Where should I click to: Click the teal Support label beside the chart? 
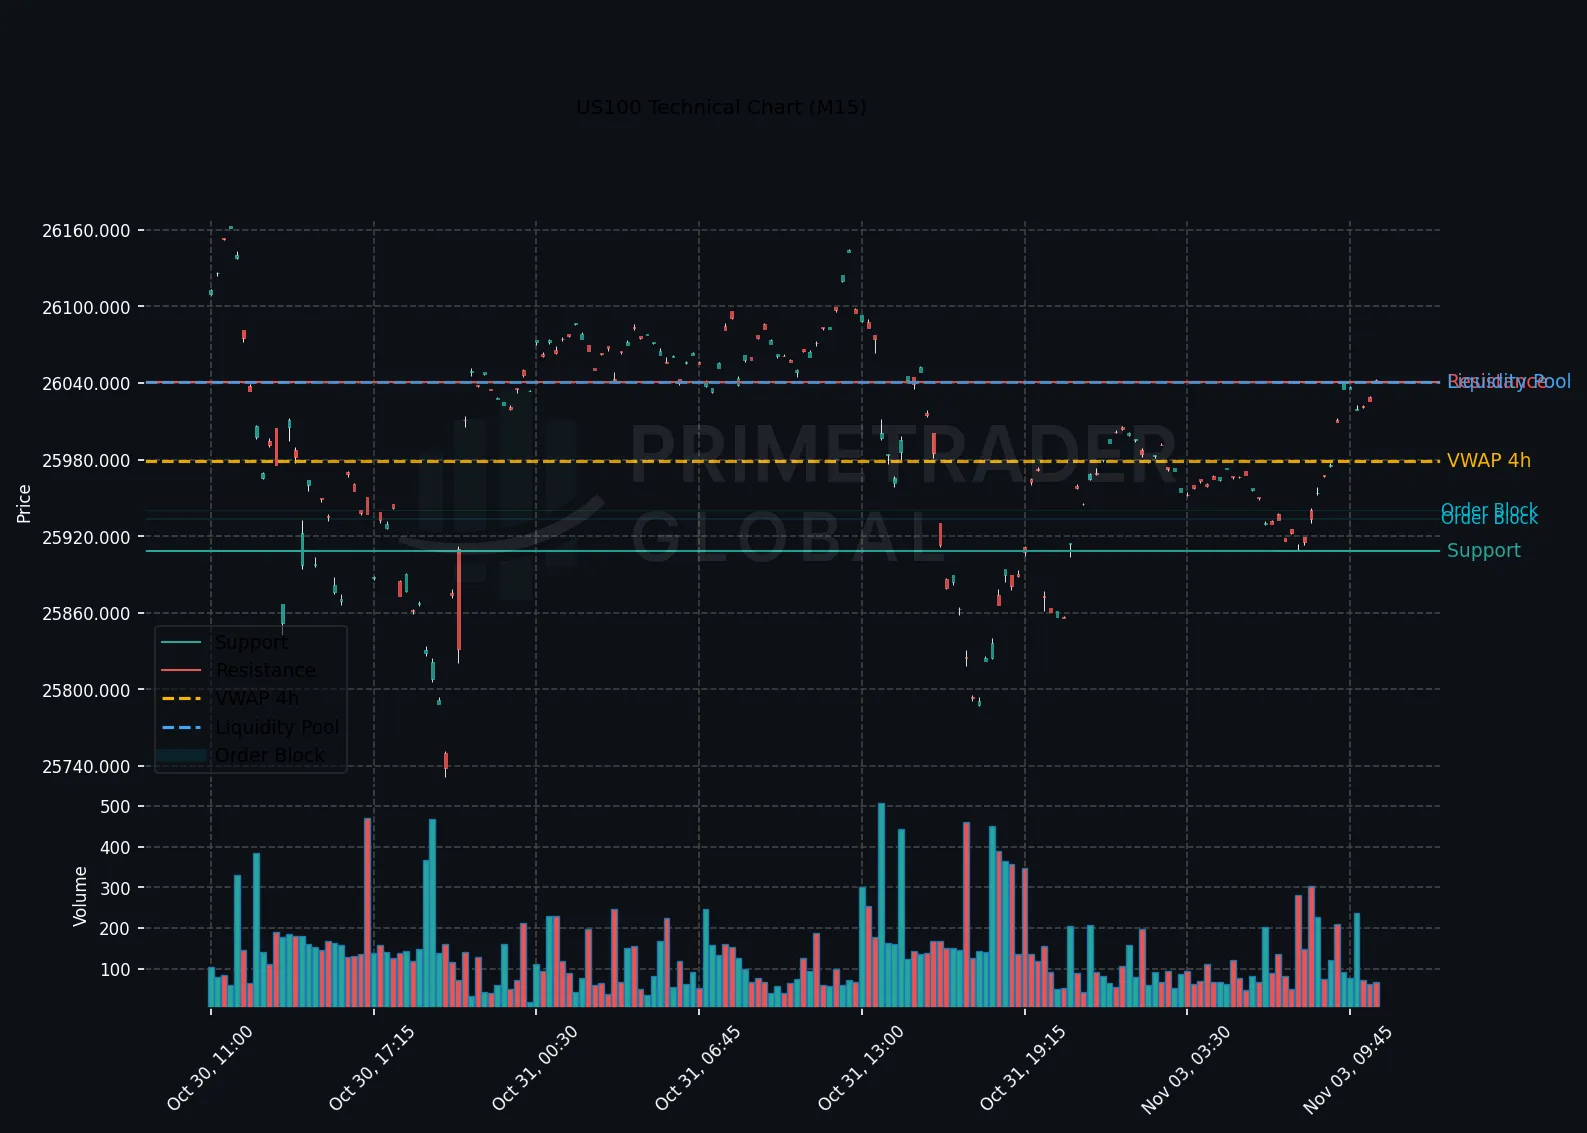[x=1483, y=551]
